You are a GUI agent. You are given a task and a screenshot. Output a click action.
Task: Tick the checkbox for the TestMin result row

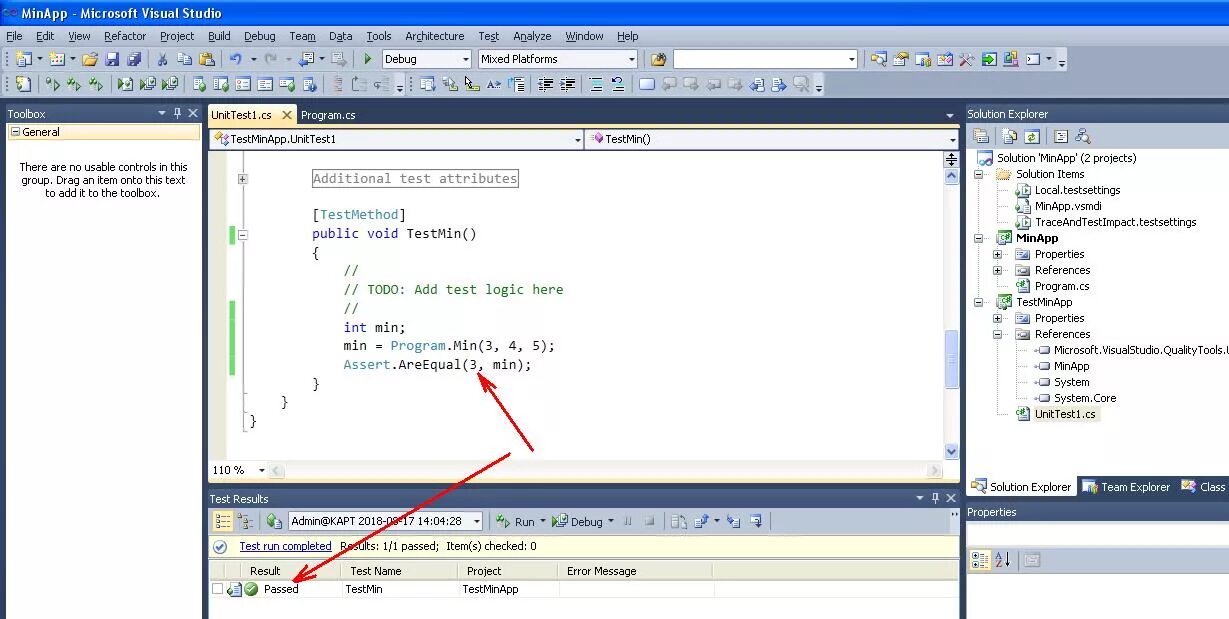tap(217, 589)
